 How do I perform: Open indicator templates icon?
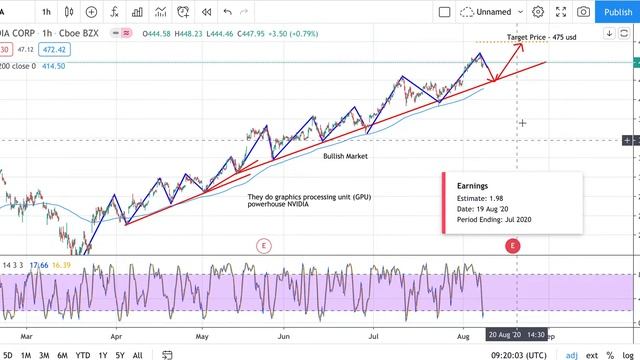(160, 12)
